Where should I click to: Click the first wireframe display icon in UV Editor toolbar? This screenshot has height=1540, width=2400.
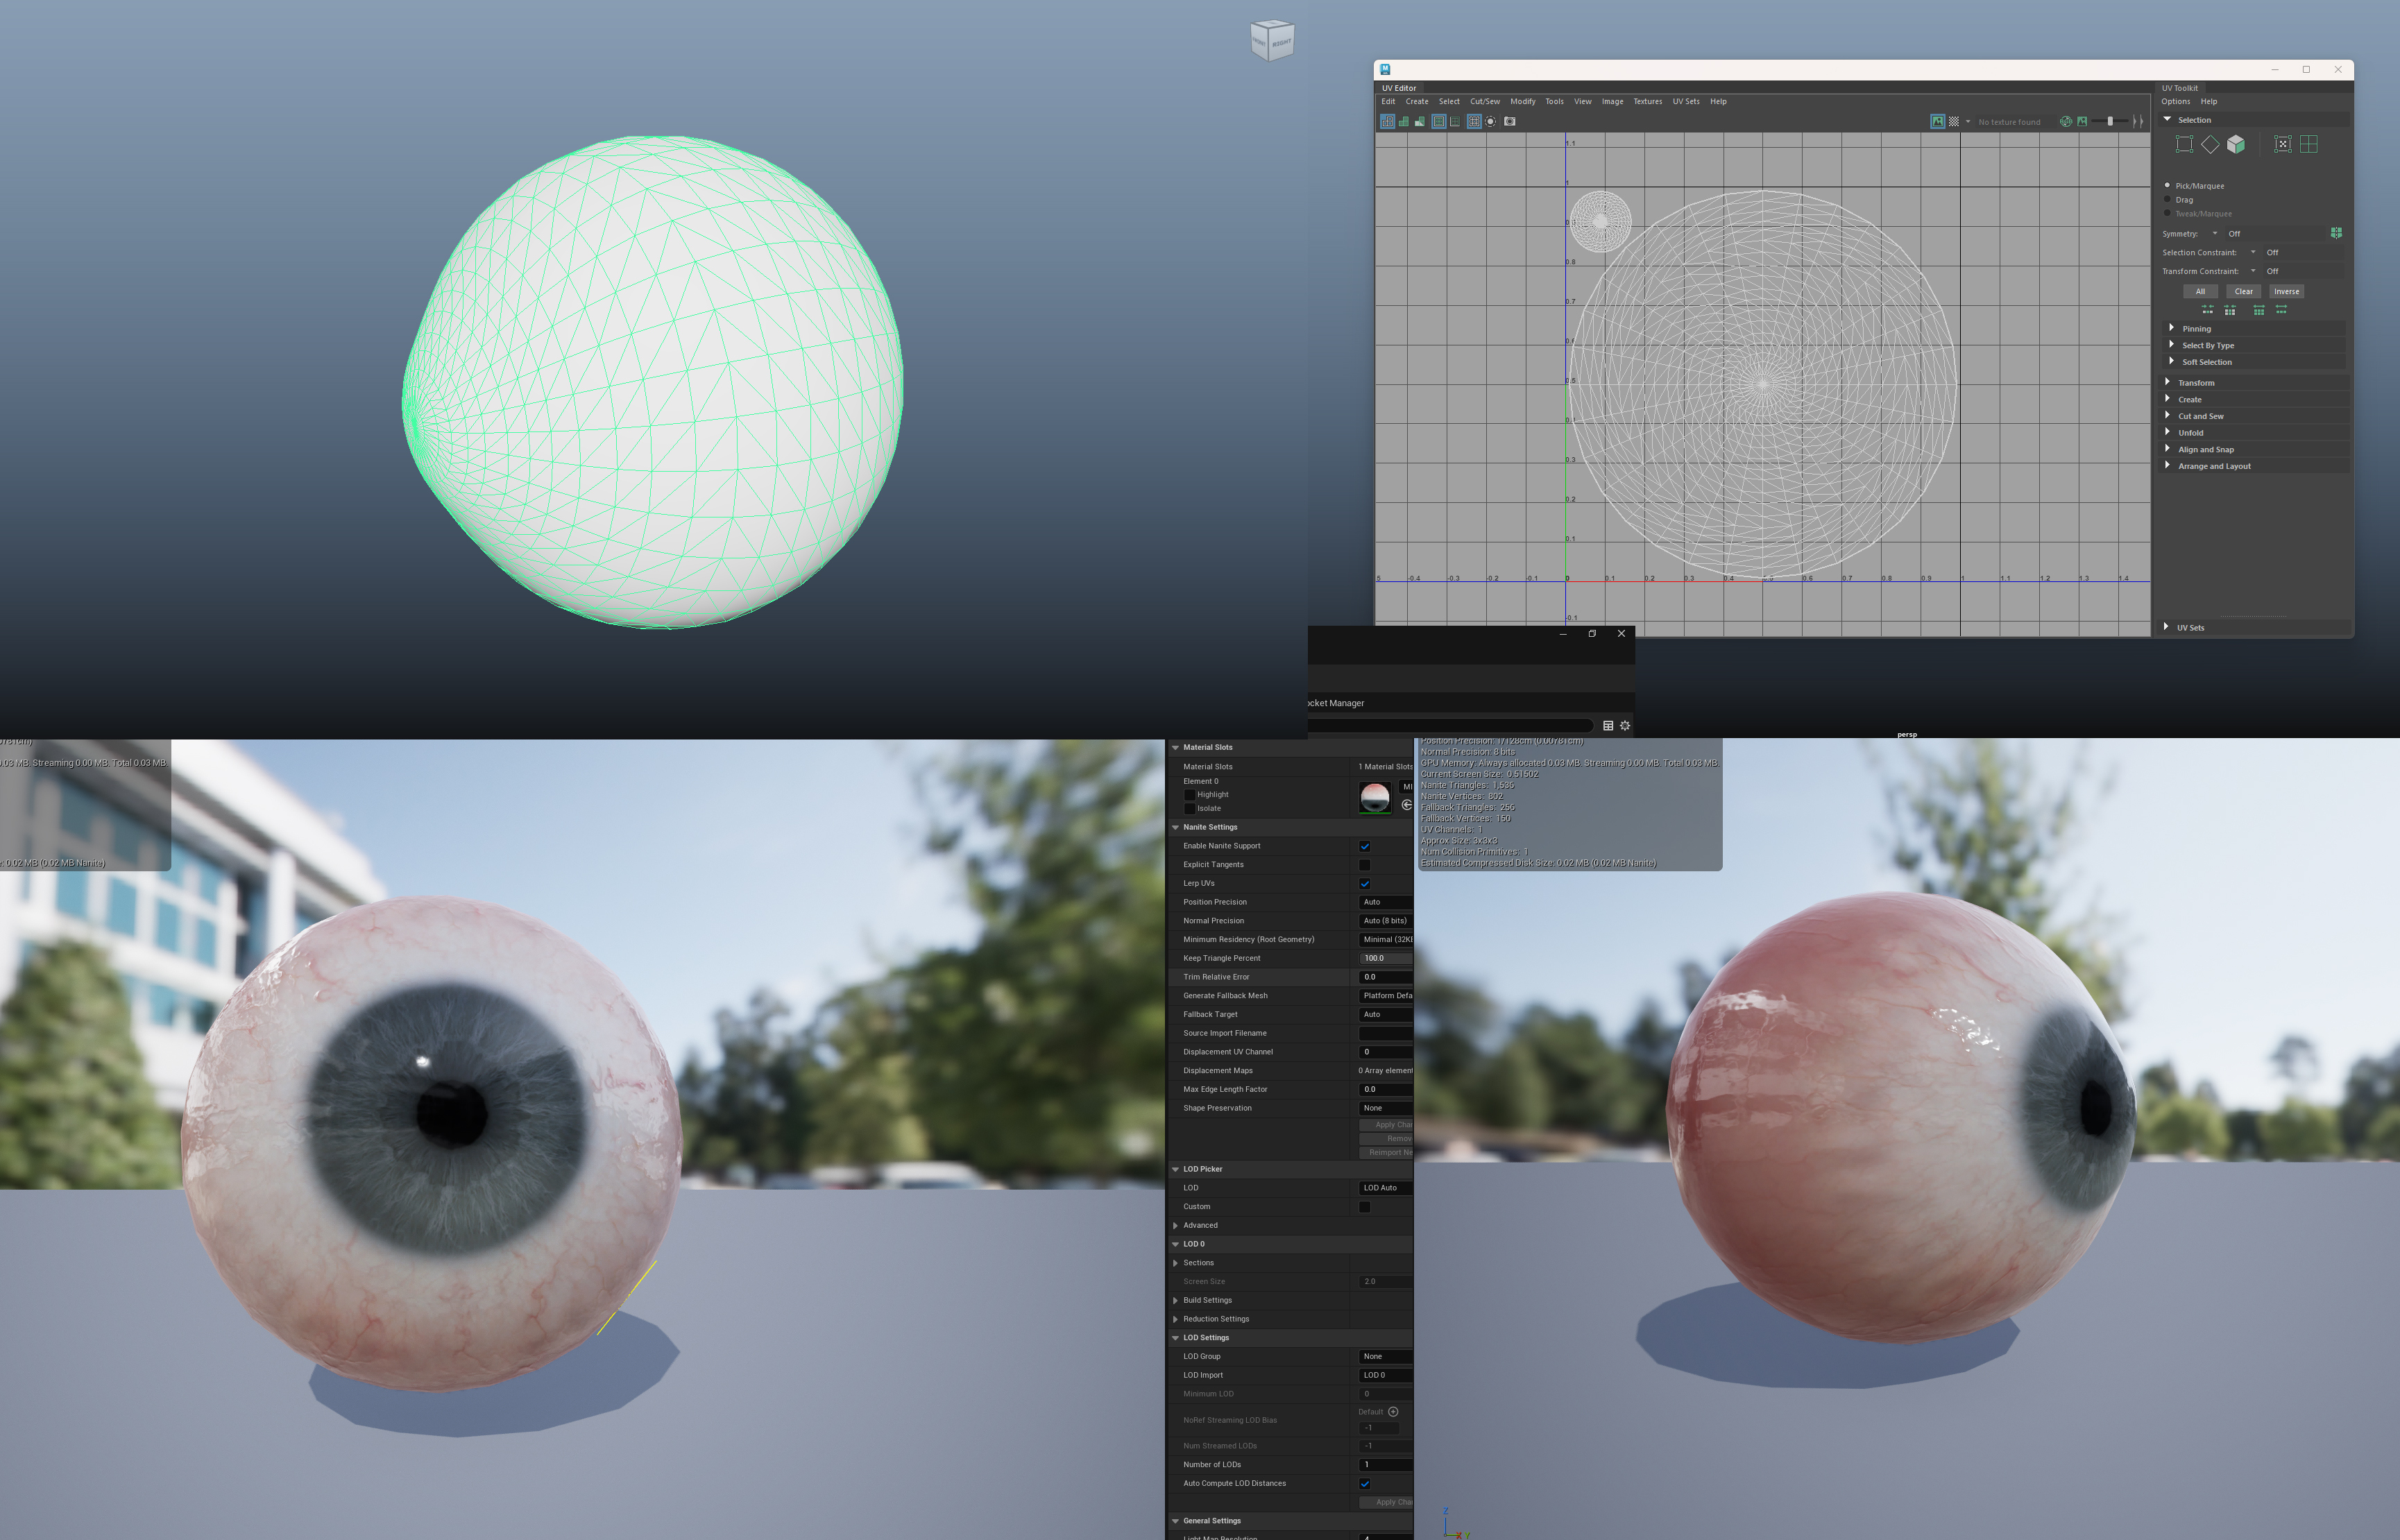click(1388, 121)
